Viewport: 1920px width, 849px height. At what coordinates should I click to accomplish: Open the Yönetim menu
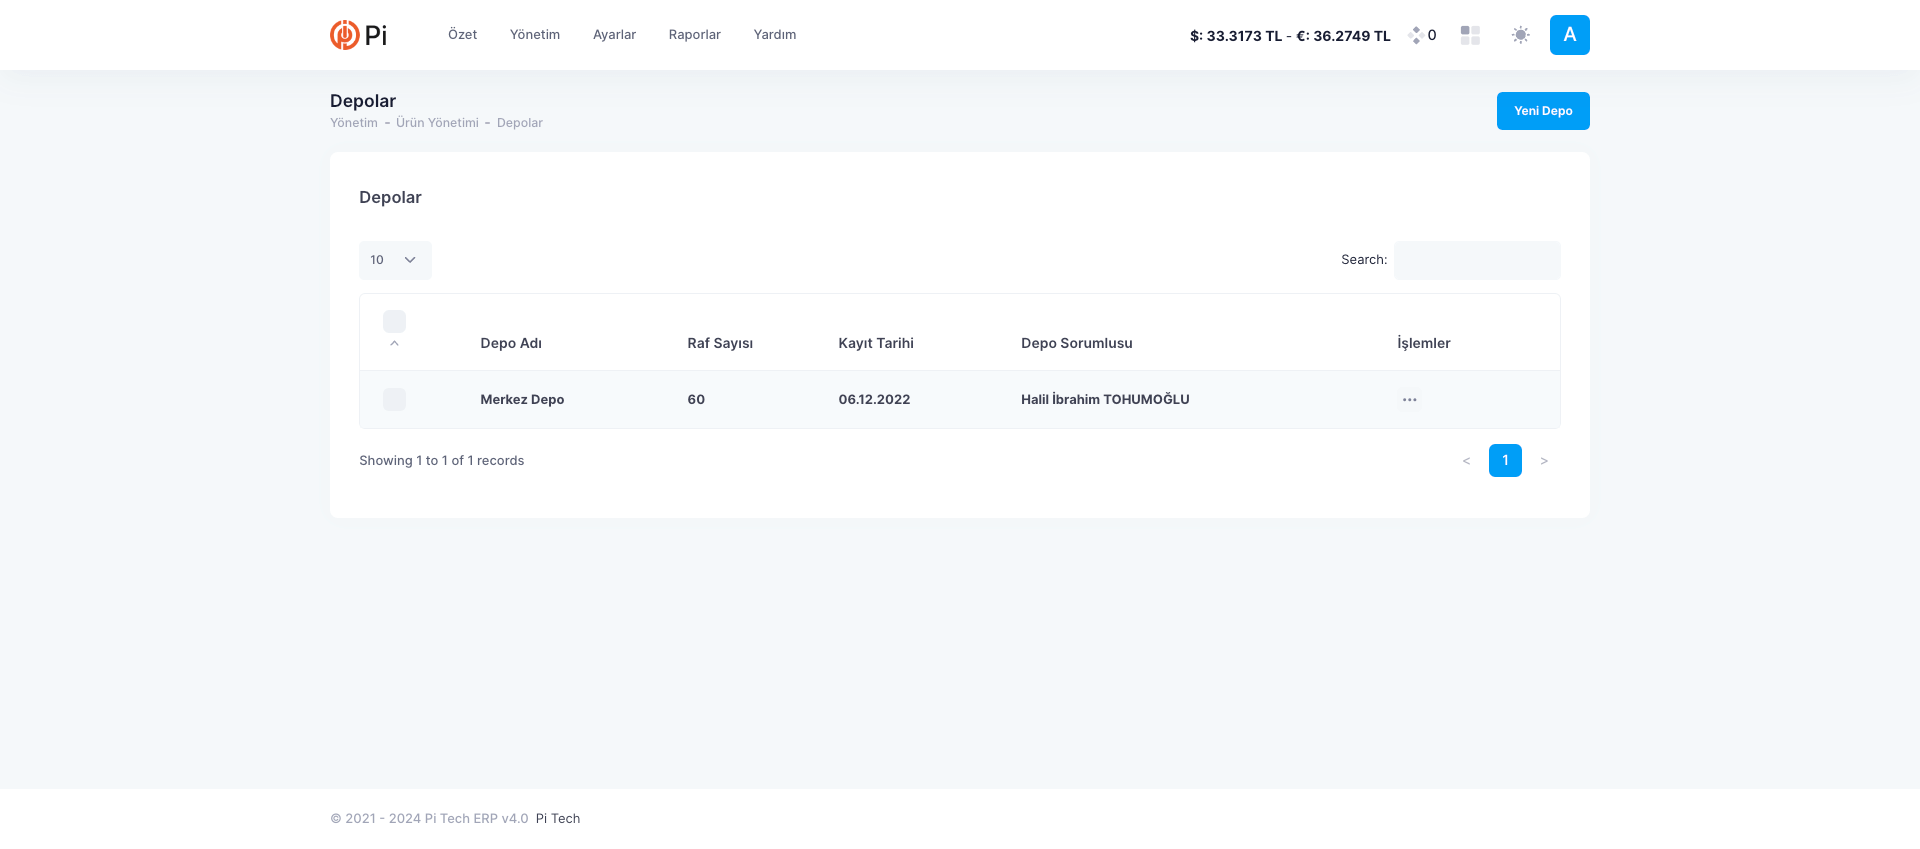click(x=534, y=35)
